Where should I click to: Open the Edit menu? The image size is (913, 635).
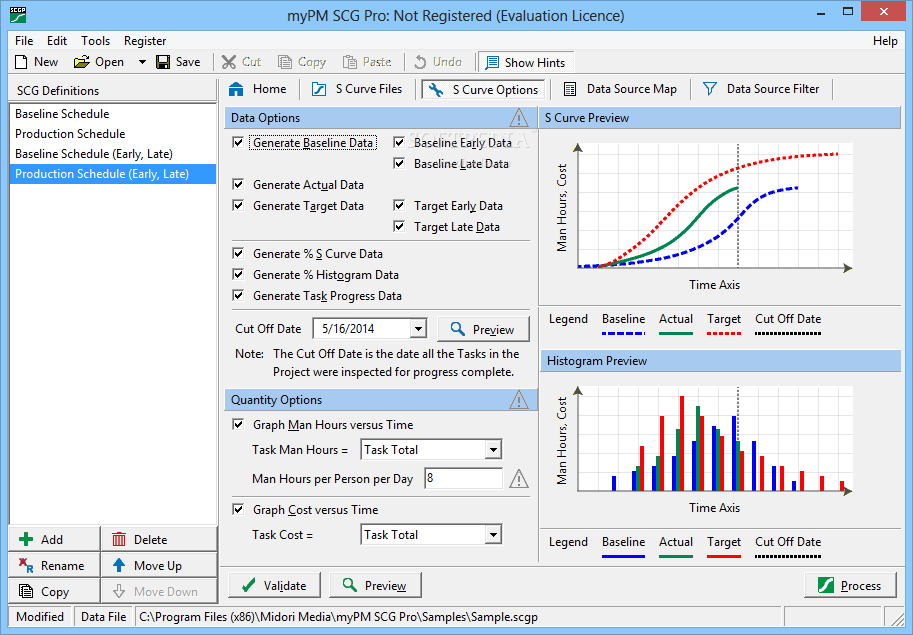coord(57,41)
